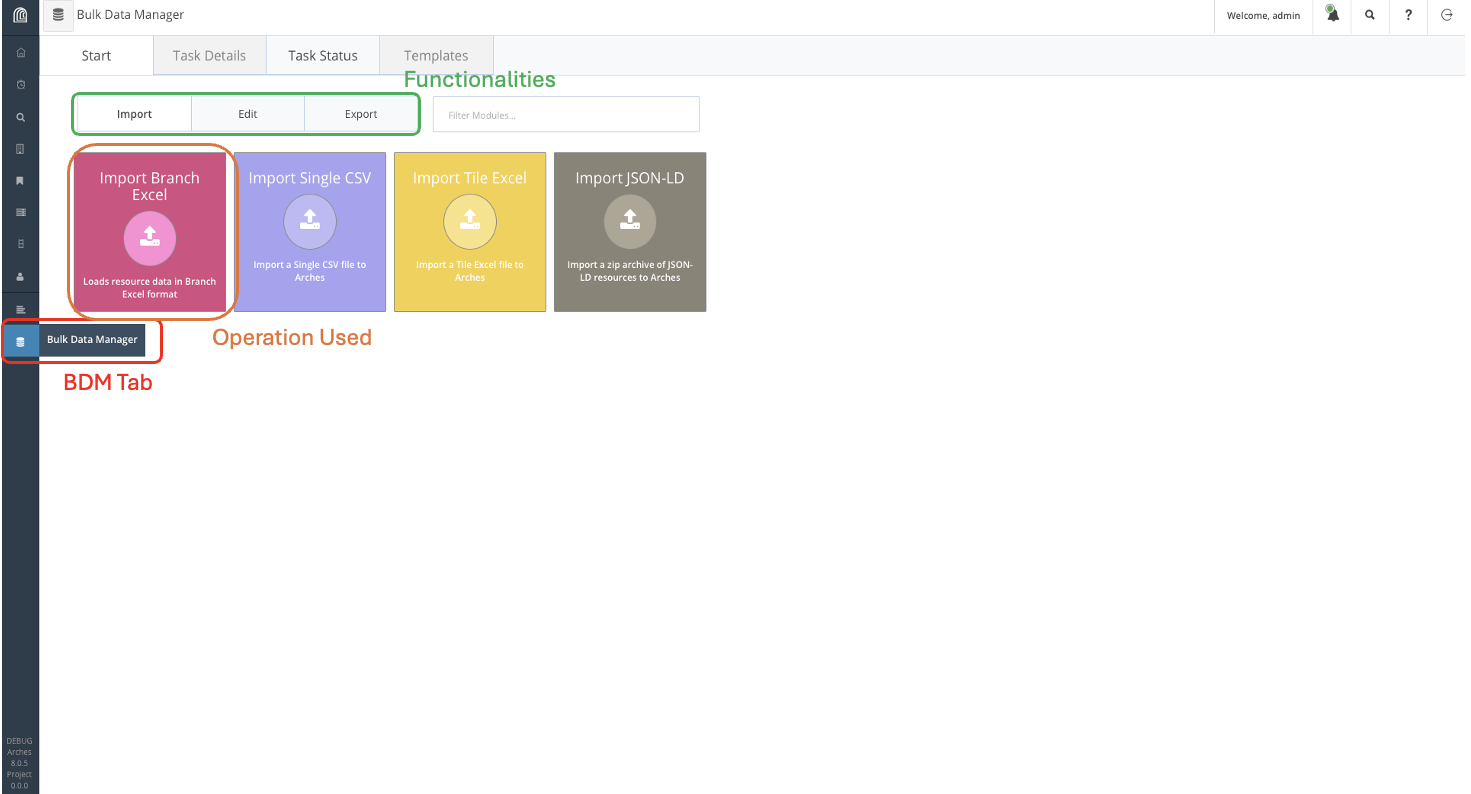Viewport: 1471px width, 794px height.
Task: Click the Arches logo in the sidebar
Action: pos(20,16)
